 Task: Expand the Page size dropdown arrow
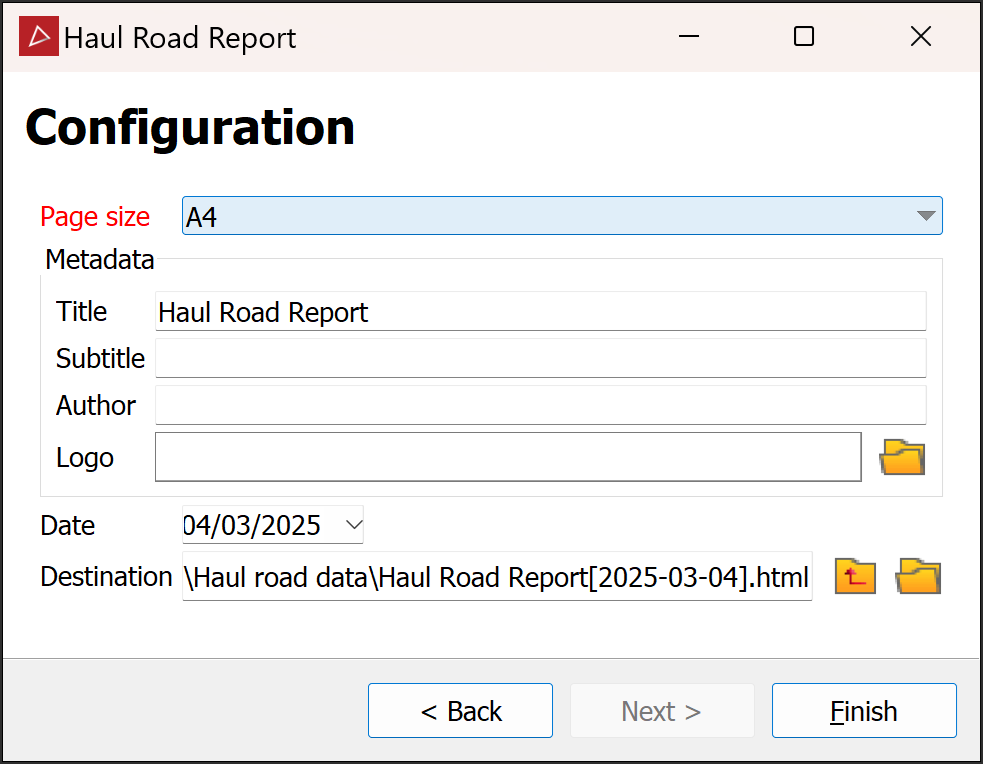click(x=926, y=216)
